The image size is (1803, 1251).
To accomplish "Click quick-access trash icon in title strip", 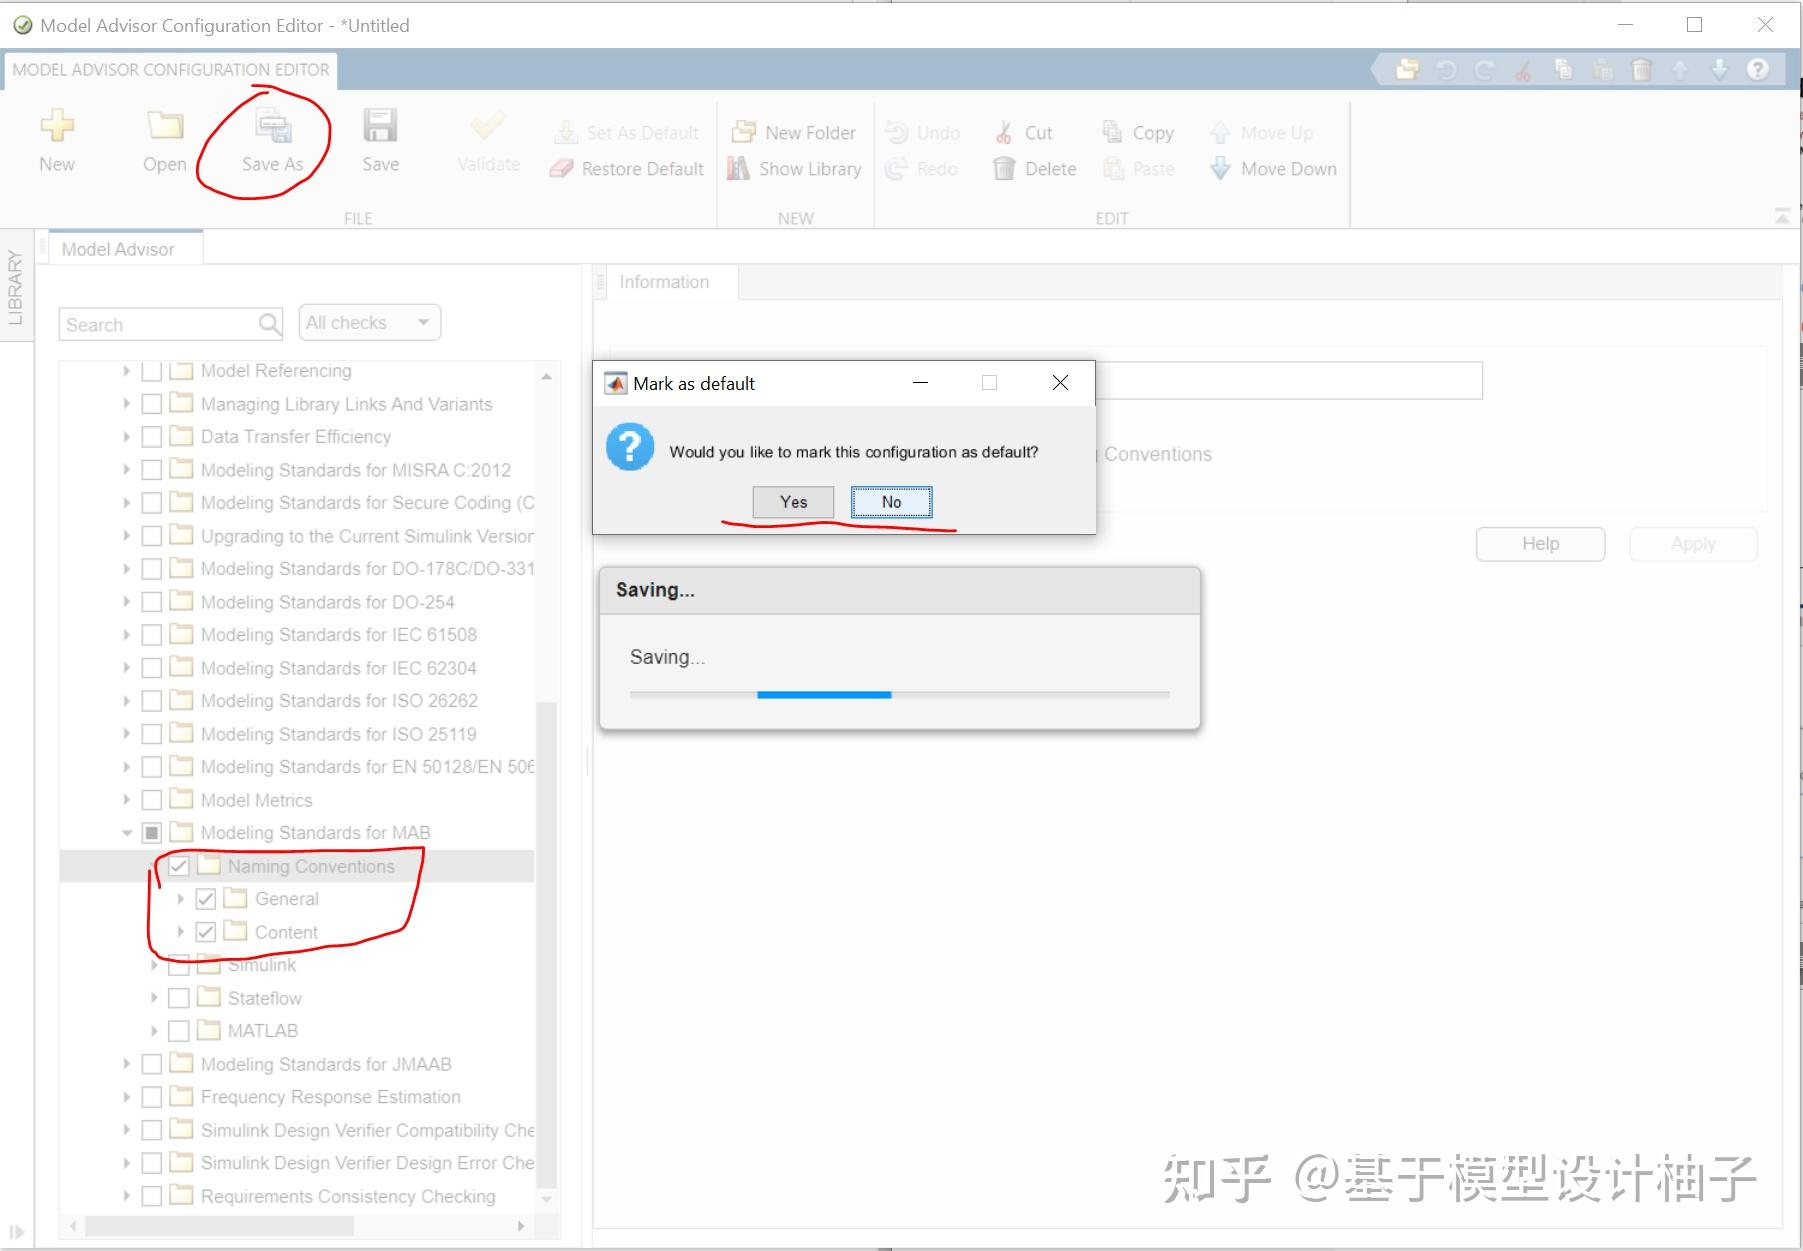I will (1641, 69).
